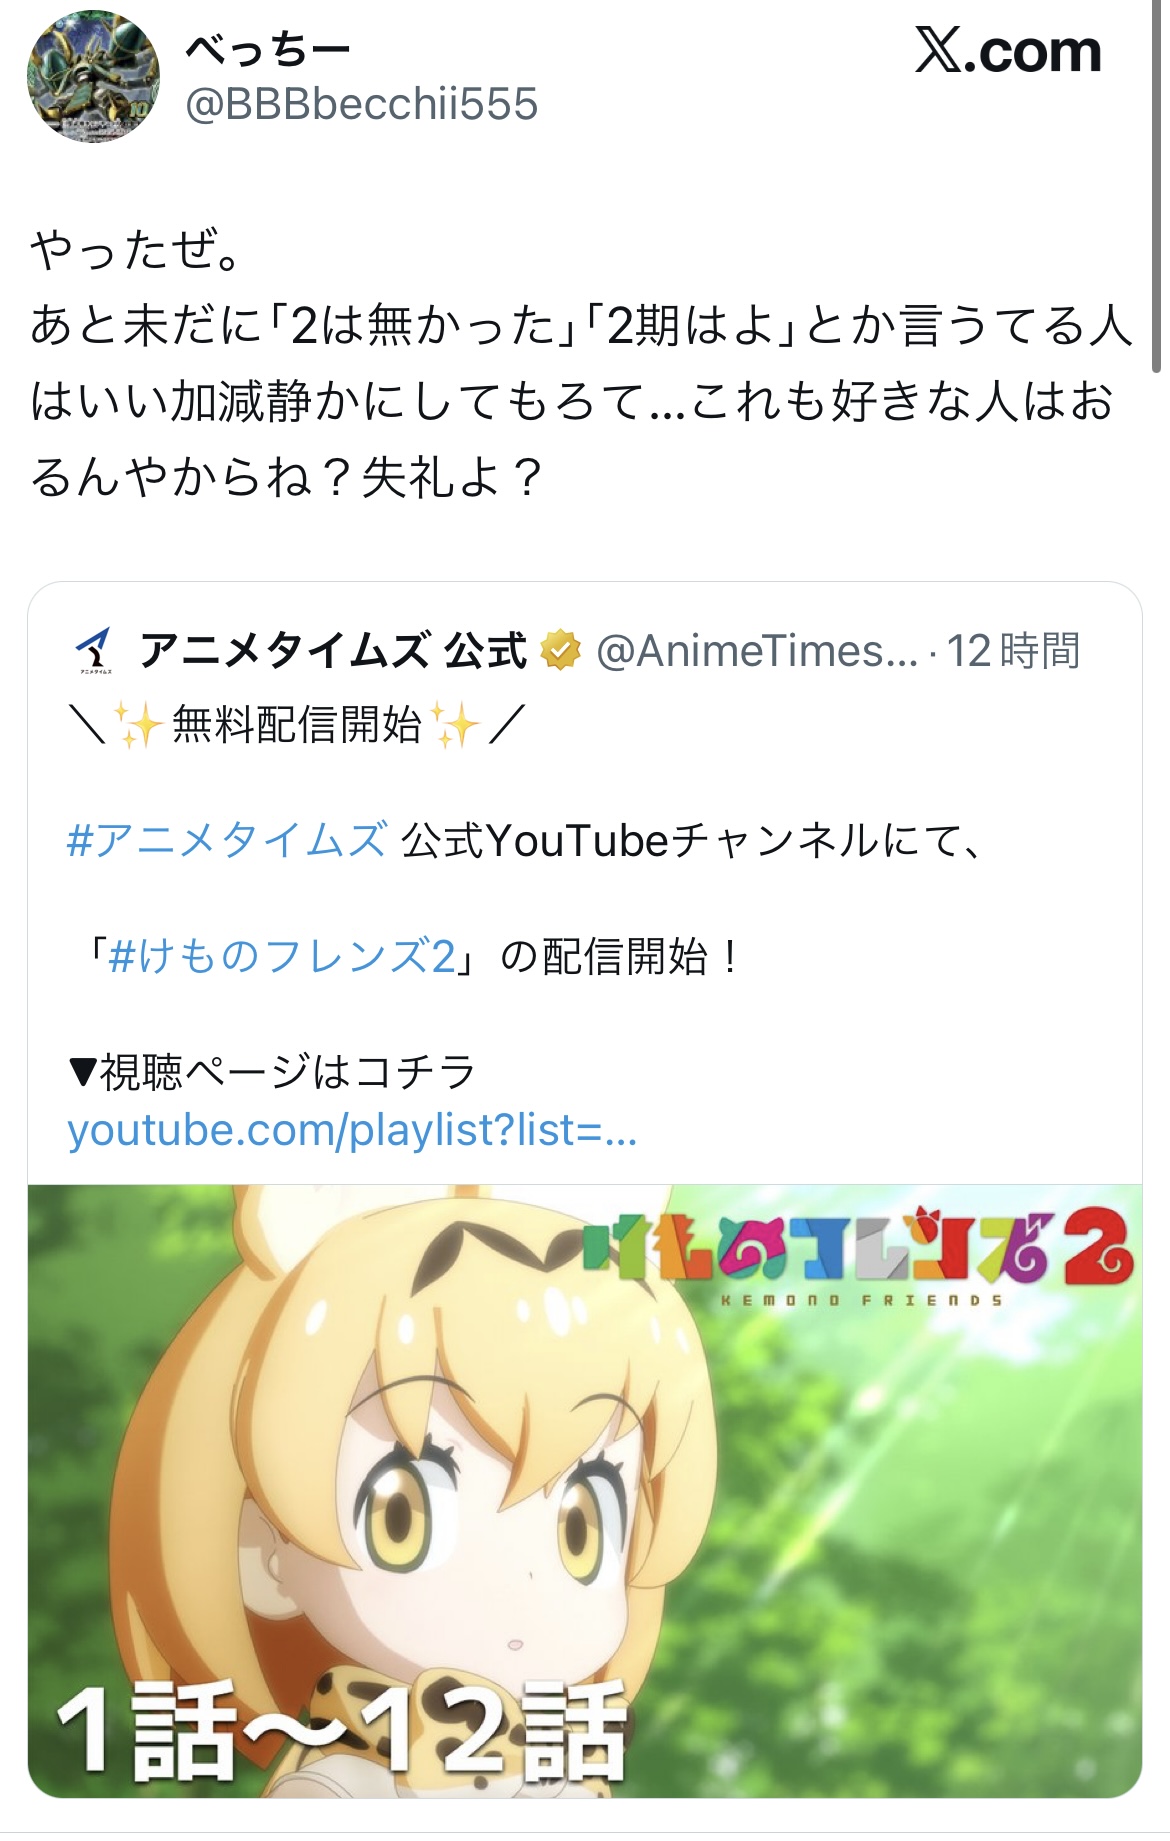Open the アニメタイムズ 公式 account name
The height and width of the screenshot is (1841, 1170).
333,650
